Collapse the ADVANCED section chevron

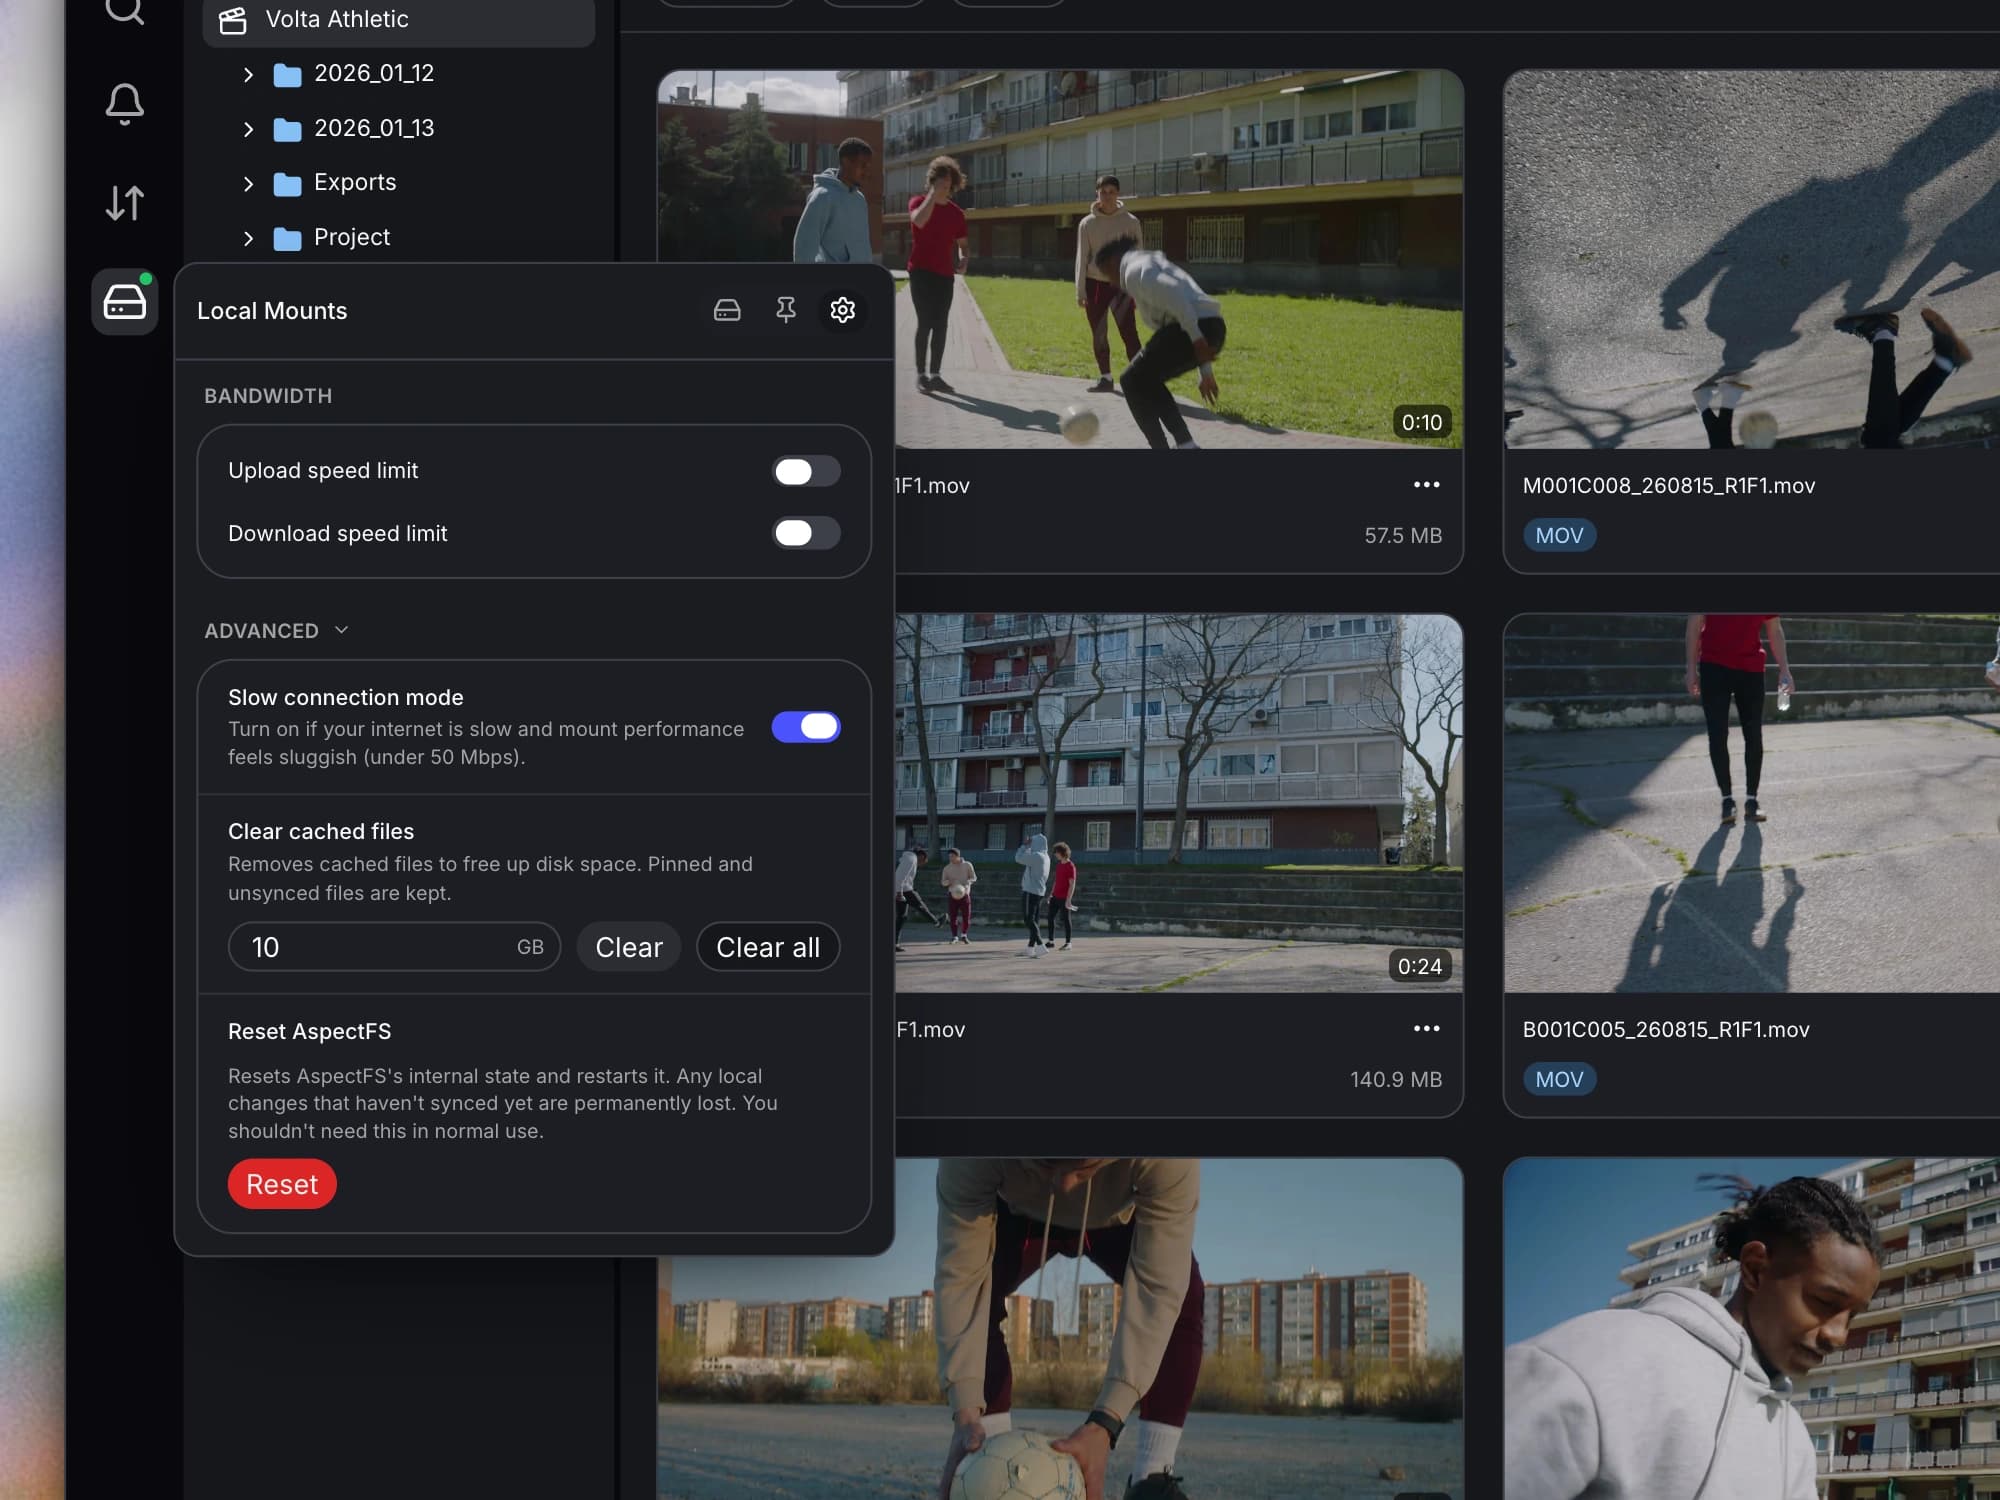coord(341,630)
